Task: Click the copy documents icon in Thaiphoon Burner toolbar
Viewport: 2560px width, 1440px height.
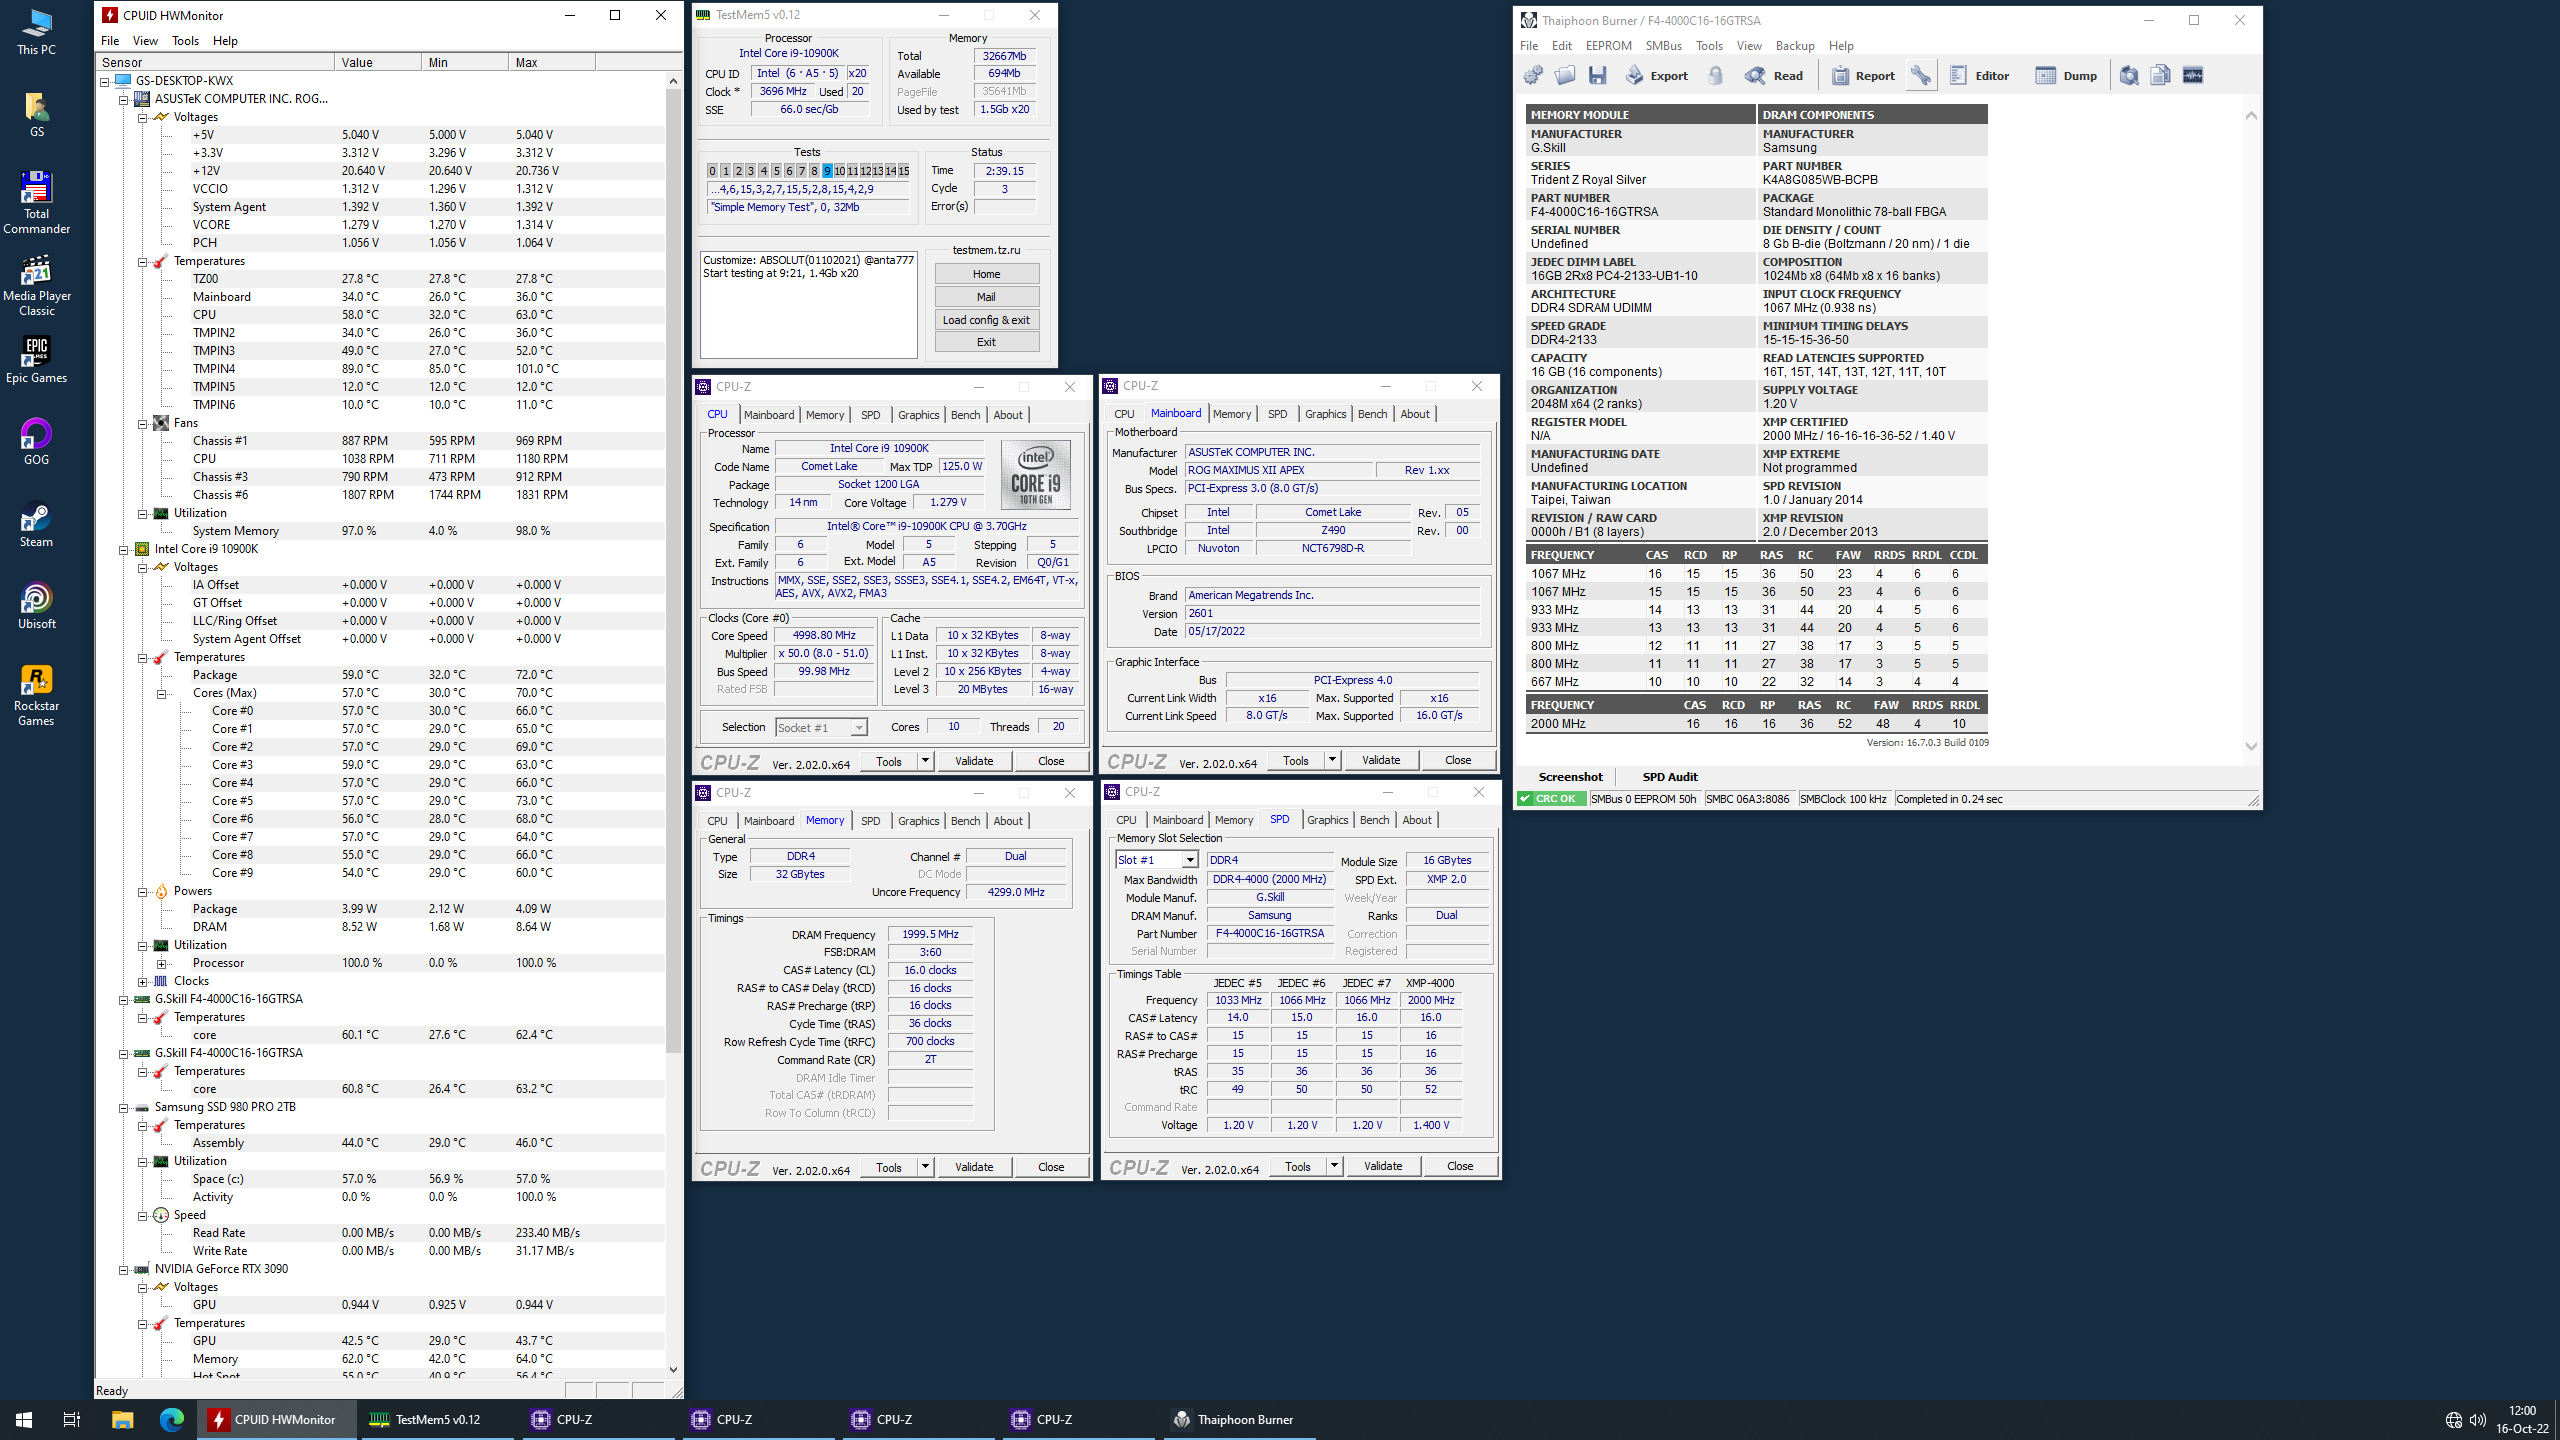Action: coord(2161,76)
